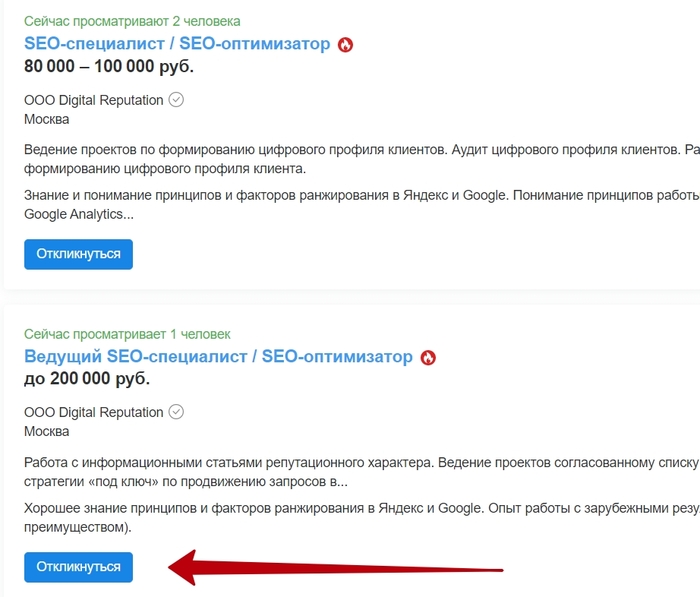700x597 pixels.
Task: Open the SEO-специалист / SEO-оптимизатор vacancy title
Action: click(177, 45)
